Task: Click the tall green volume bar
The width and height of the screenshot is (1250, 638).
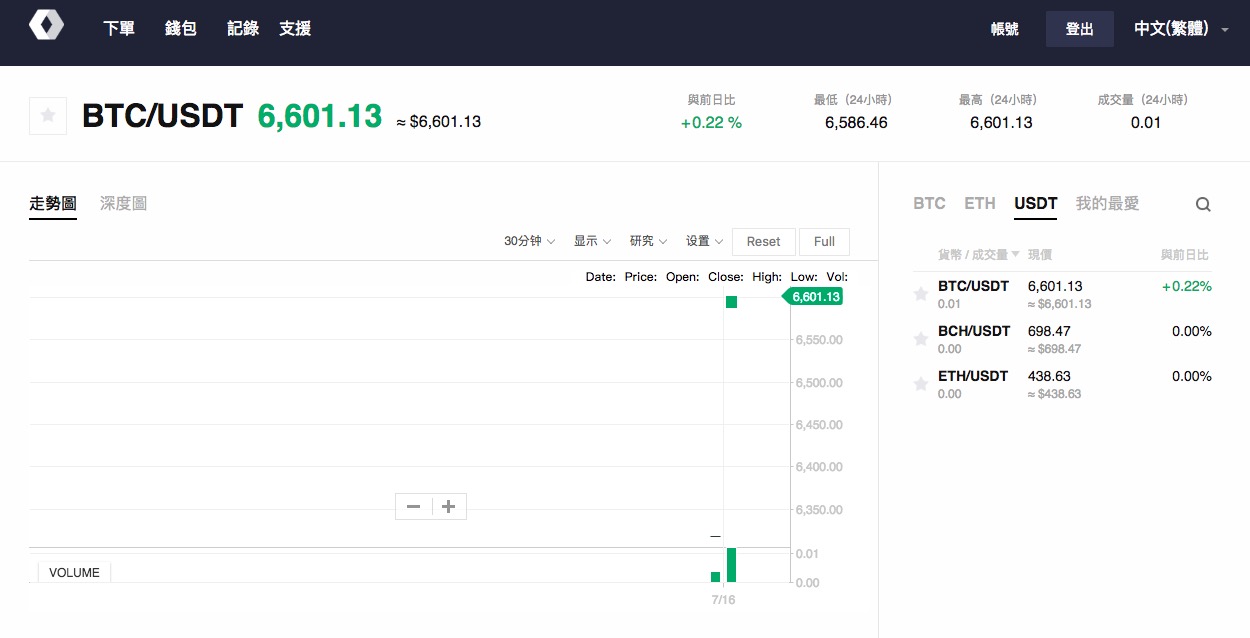Action: point(732,565)
